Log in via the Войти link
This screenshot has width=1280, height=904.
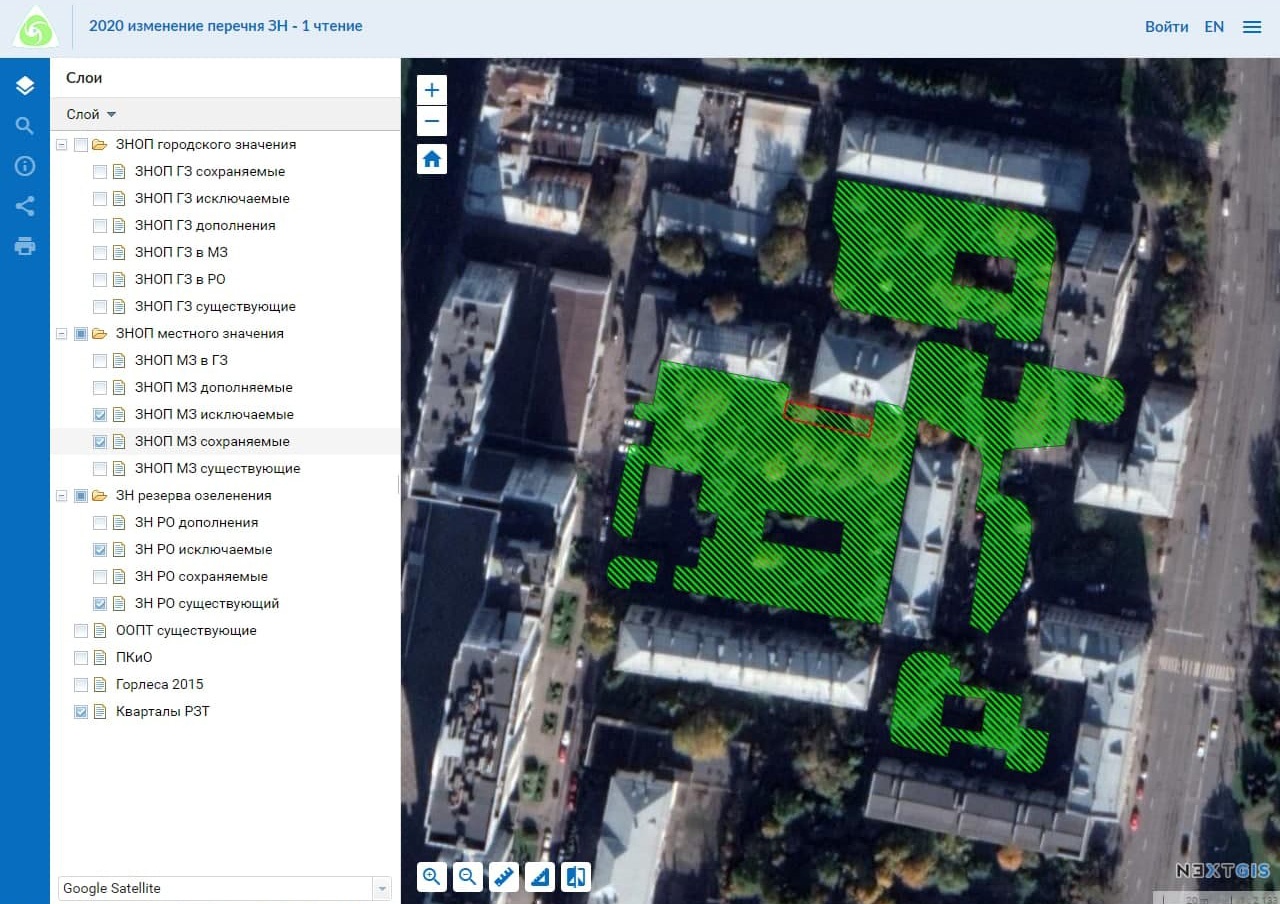pos(1167,27)
